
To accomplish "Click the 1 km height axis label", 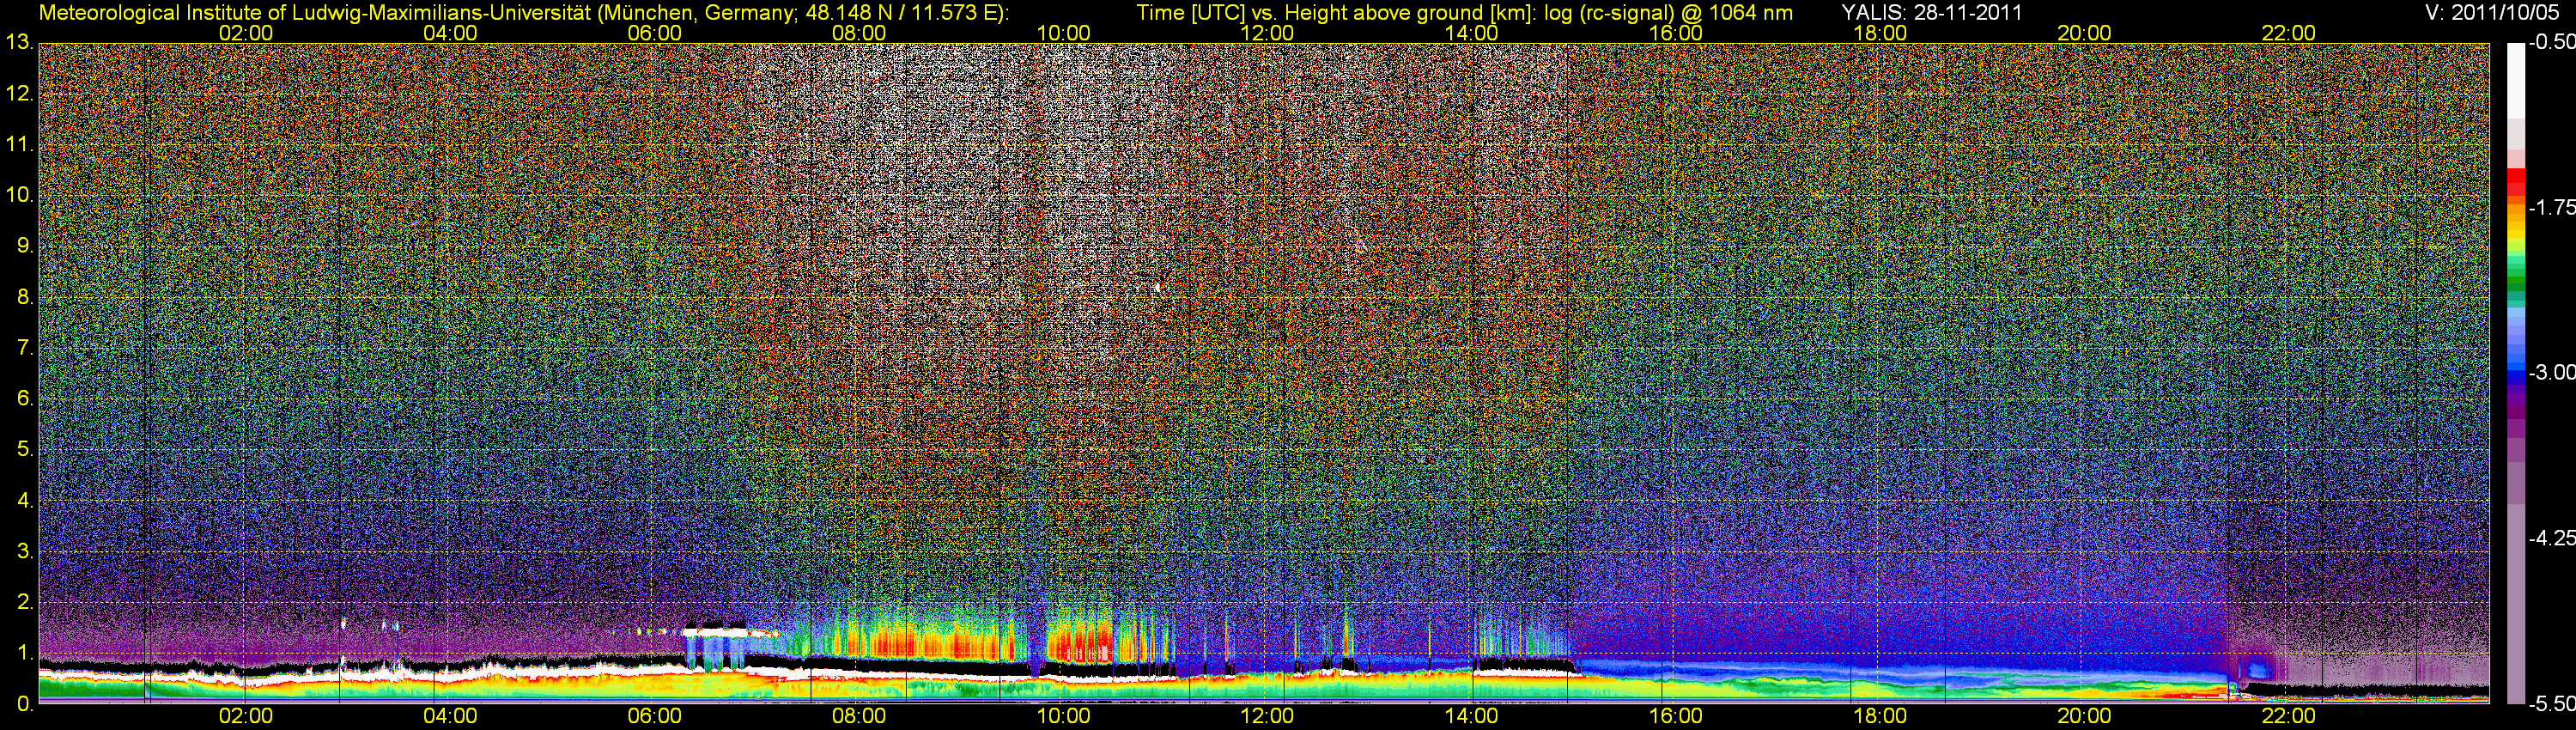I will point(24,653).
